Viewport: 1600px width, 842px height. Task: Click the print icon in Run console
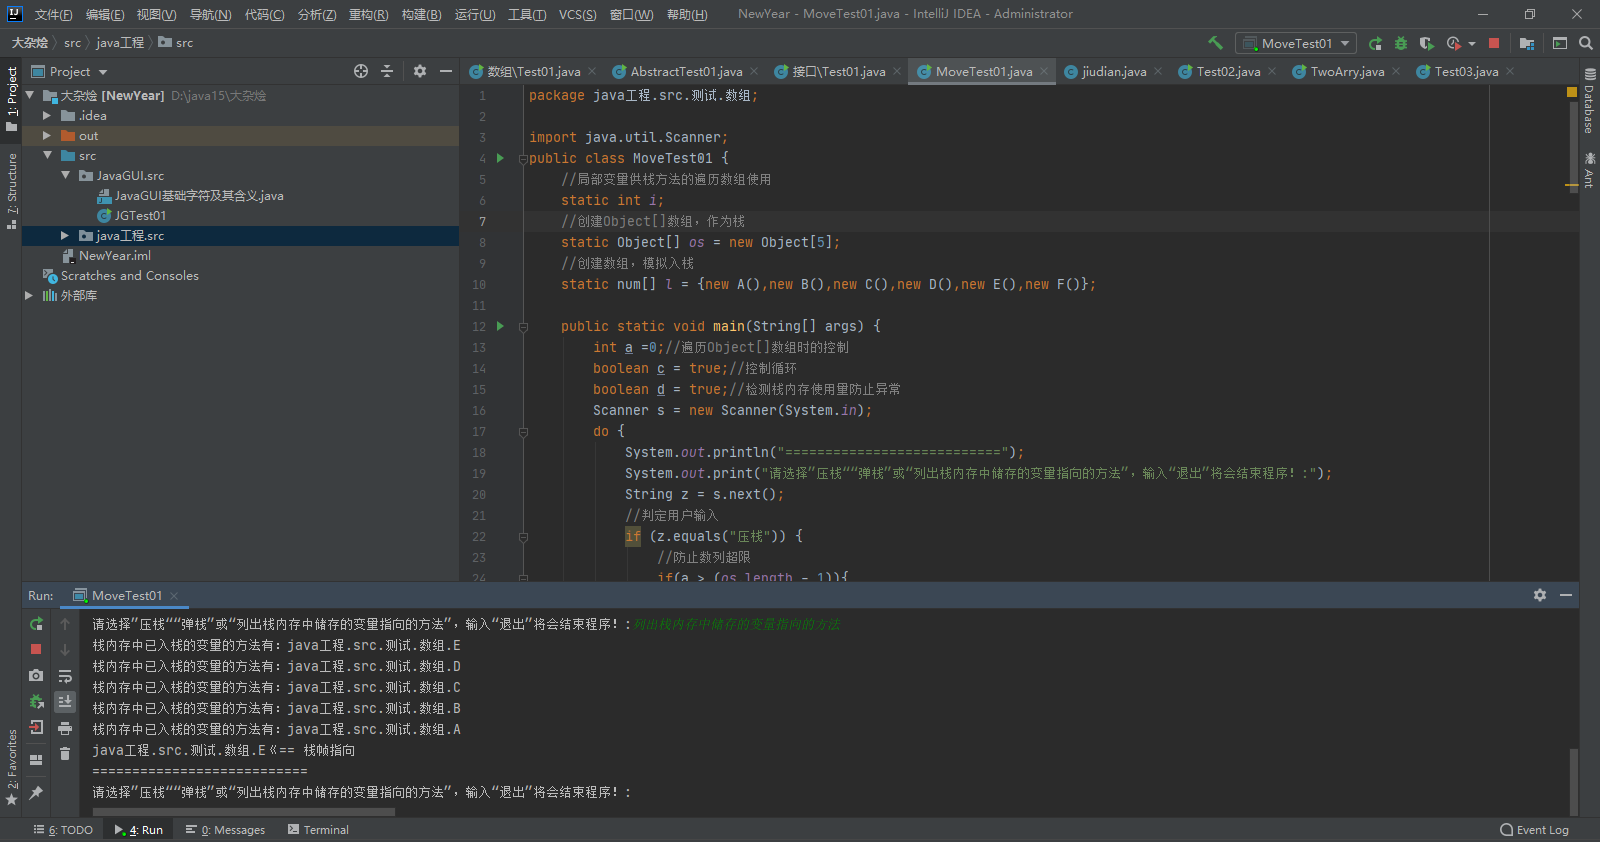click(65, 728)
